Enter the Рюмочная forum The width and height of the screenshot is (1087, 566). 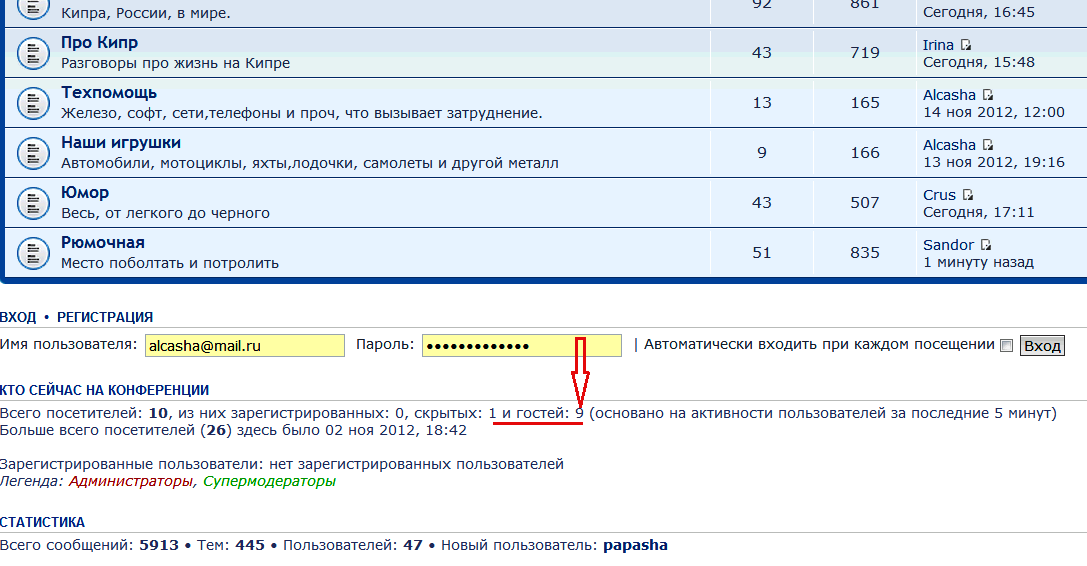click(x=102, y=243)
